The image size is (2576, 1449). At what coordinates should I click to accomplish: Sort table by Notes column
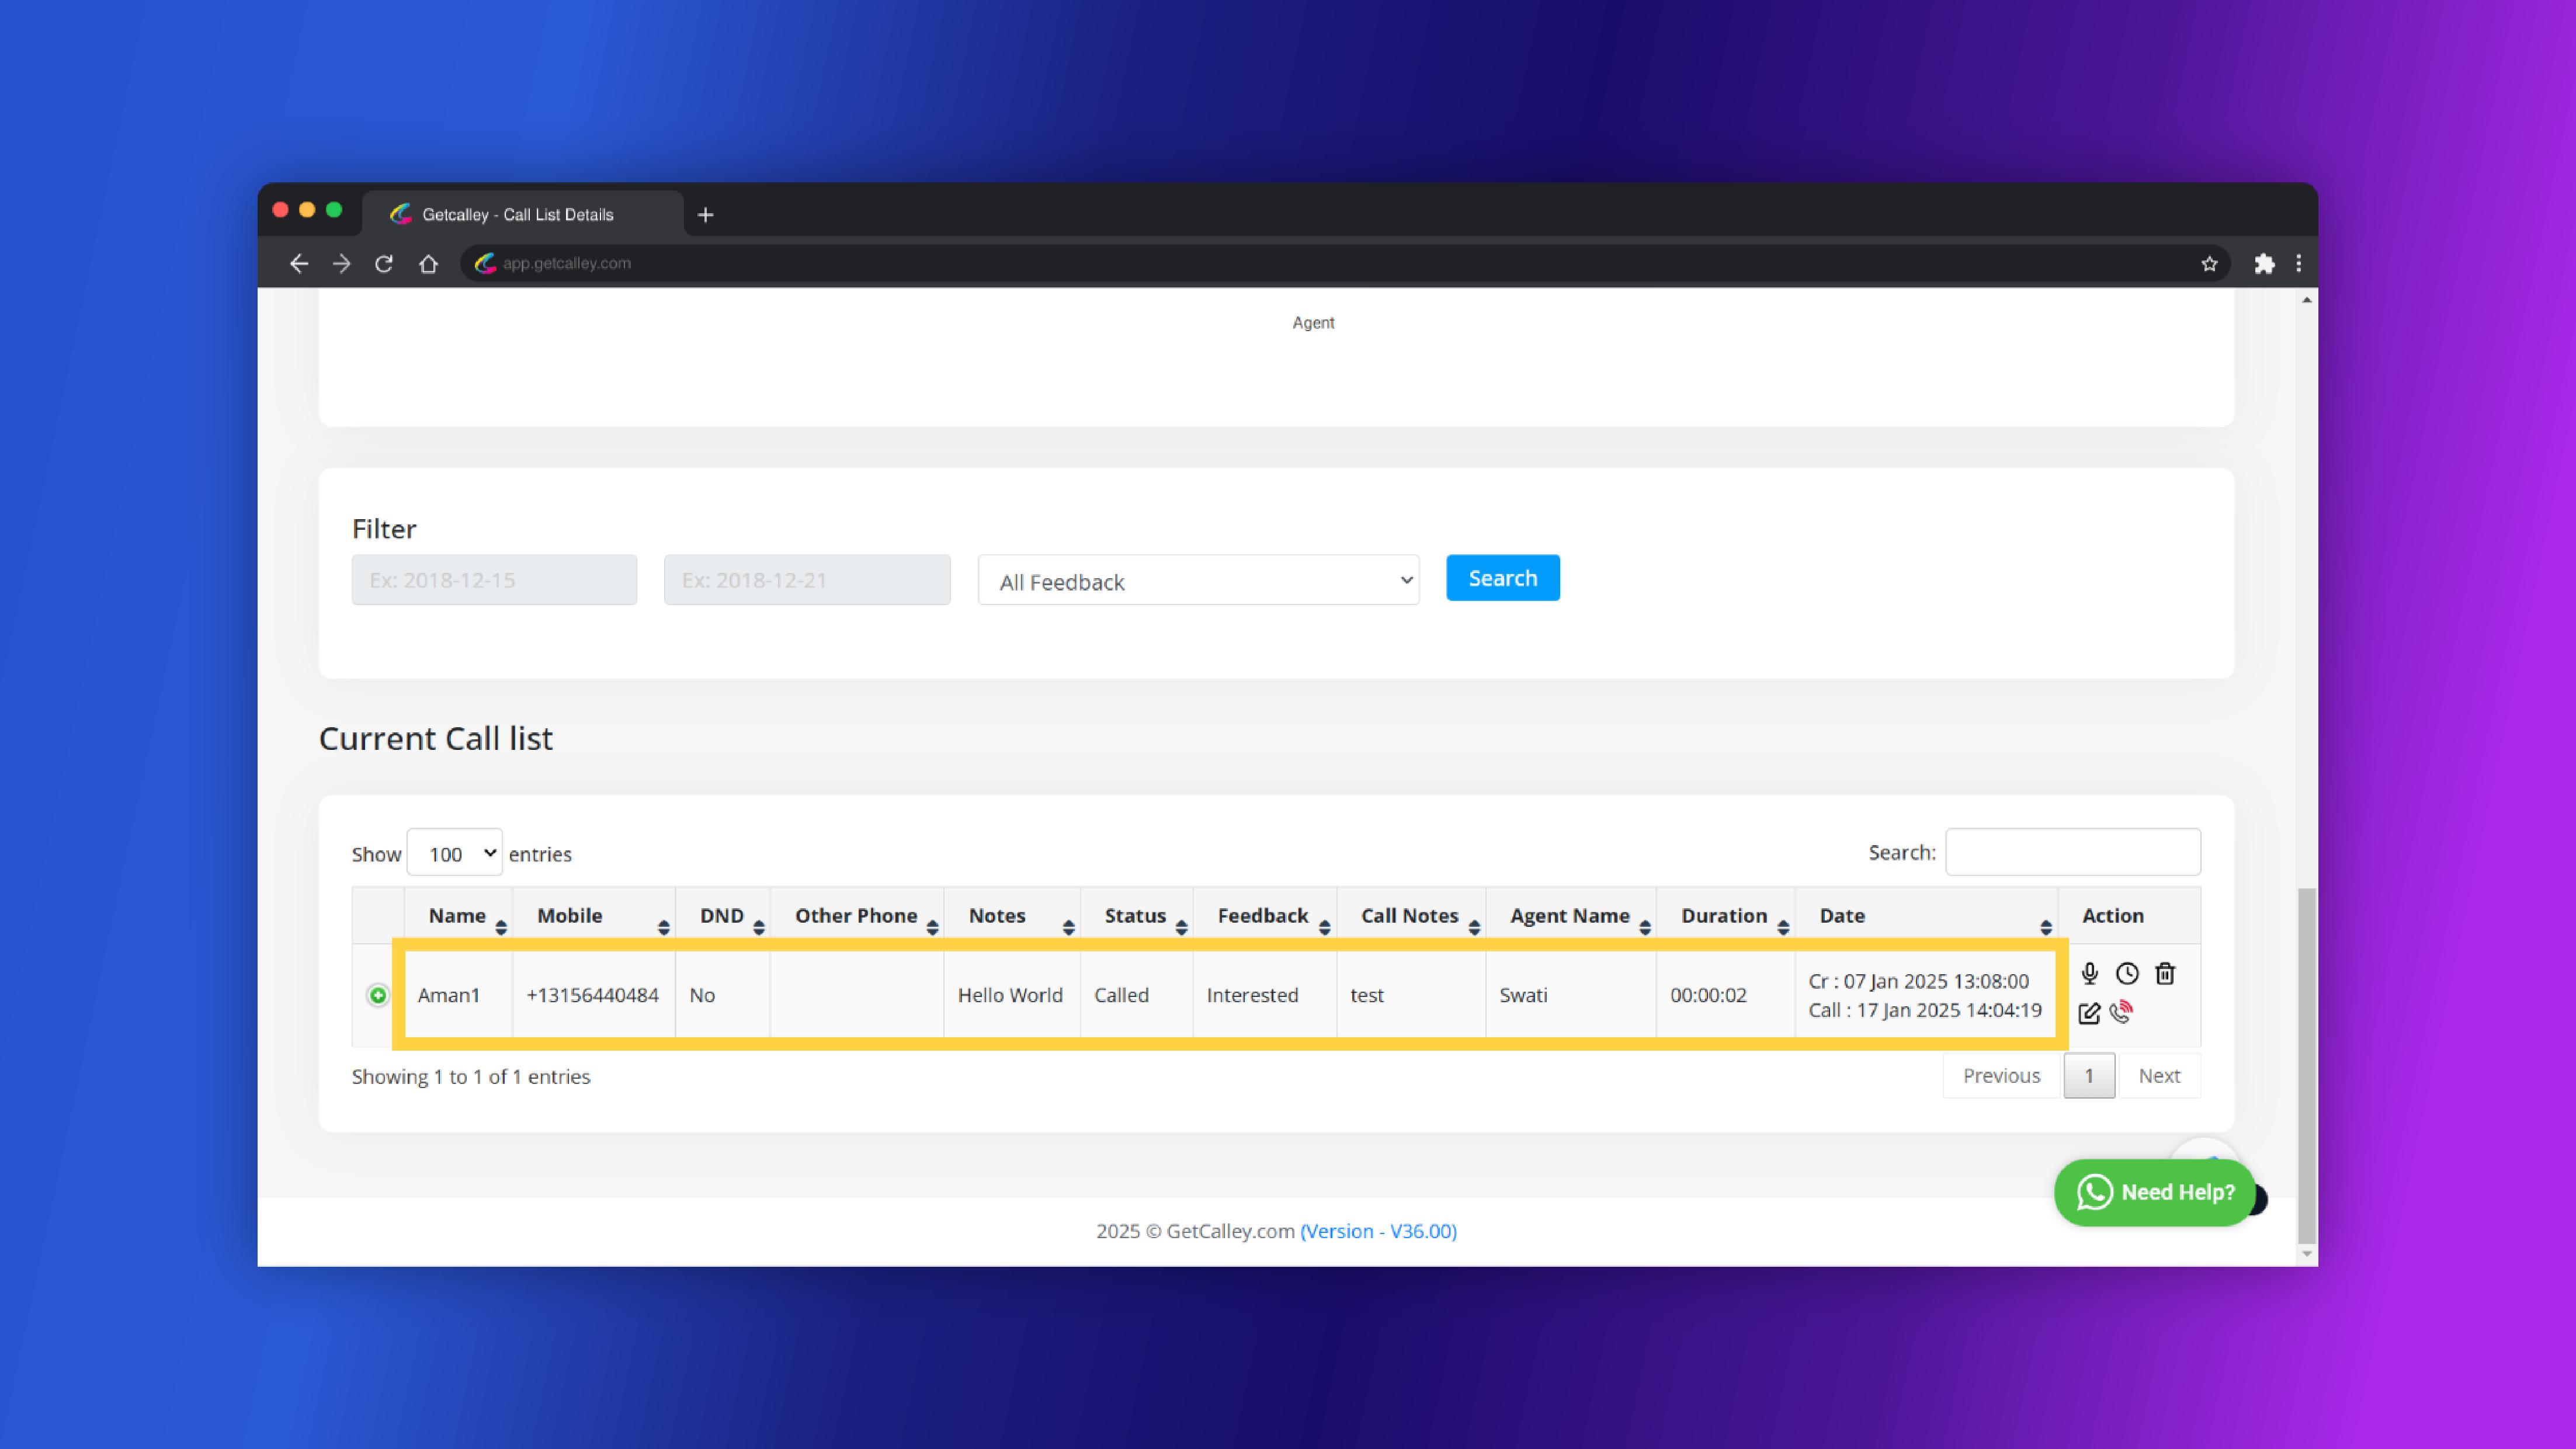[x=1012, y=916]
